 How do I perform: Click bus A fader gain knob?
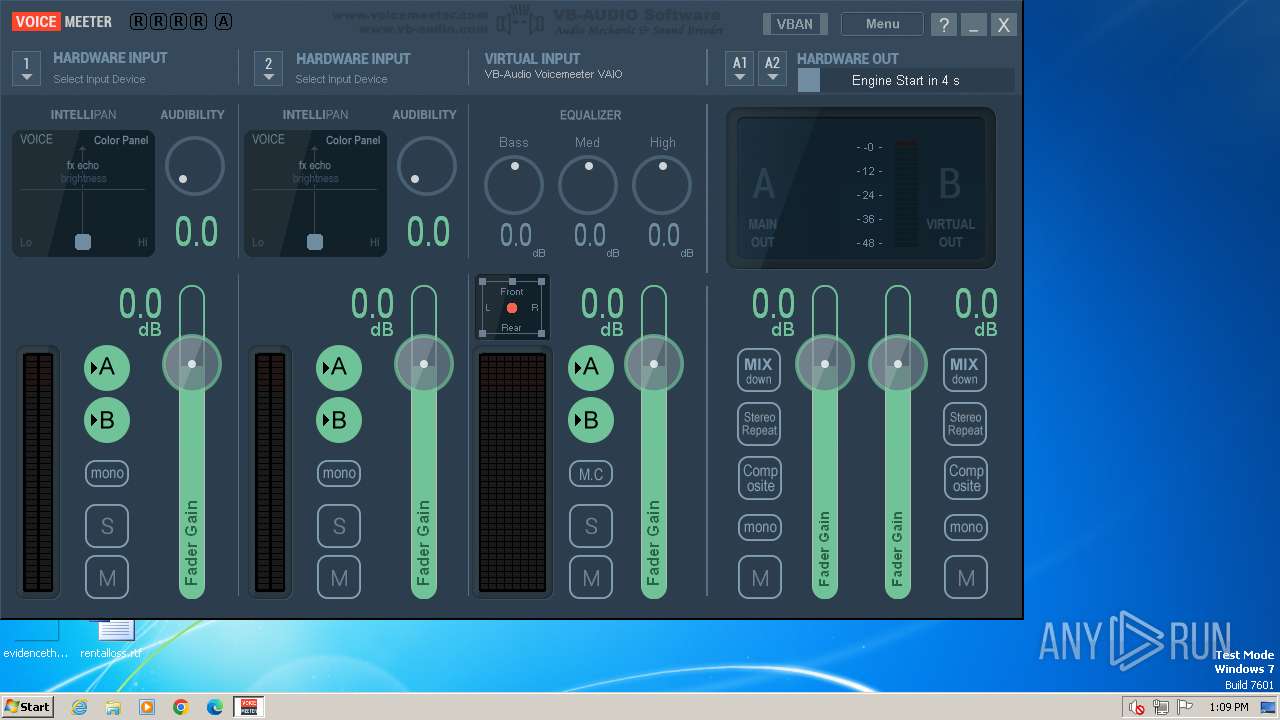coord(825,364)
